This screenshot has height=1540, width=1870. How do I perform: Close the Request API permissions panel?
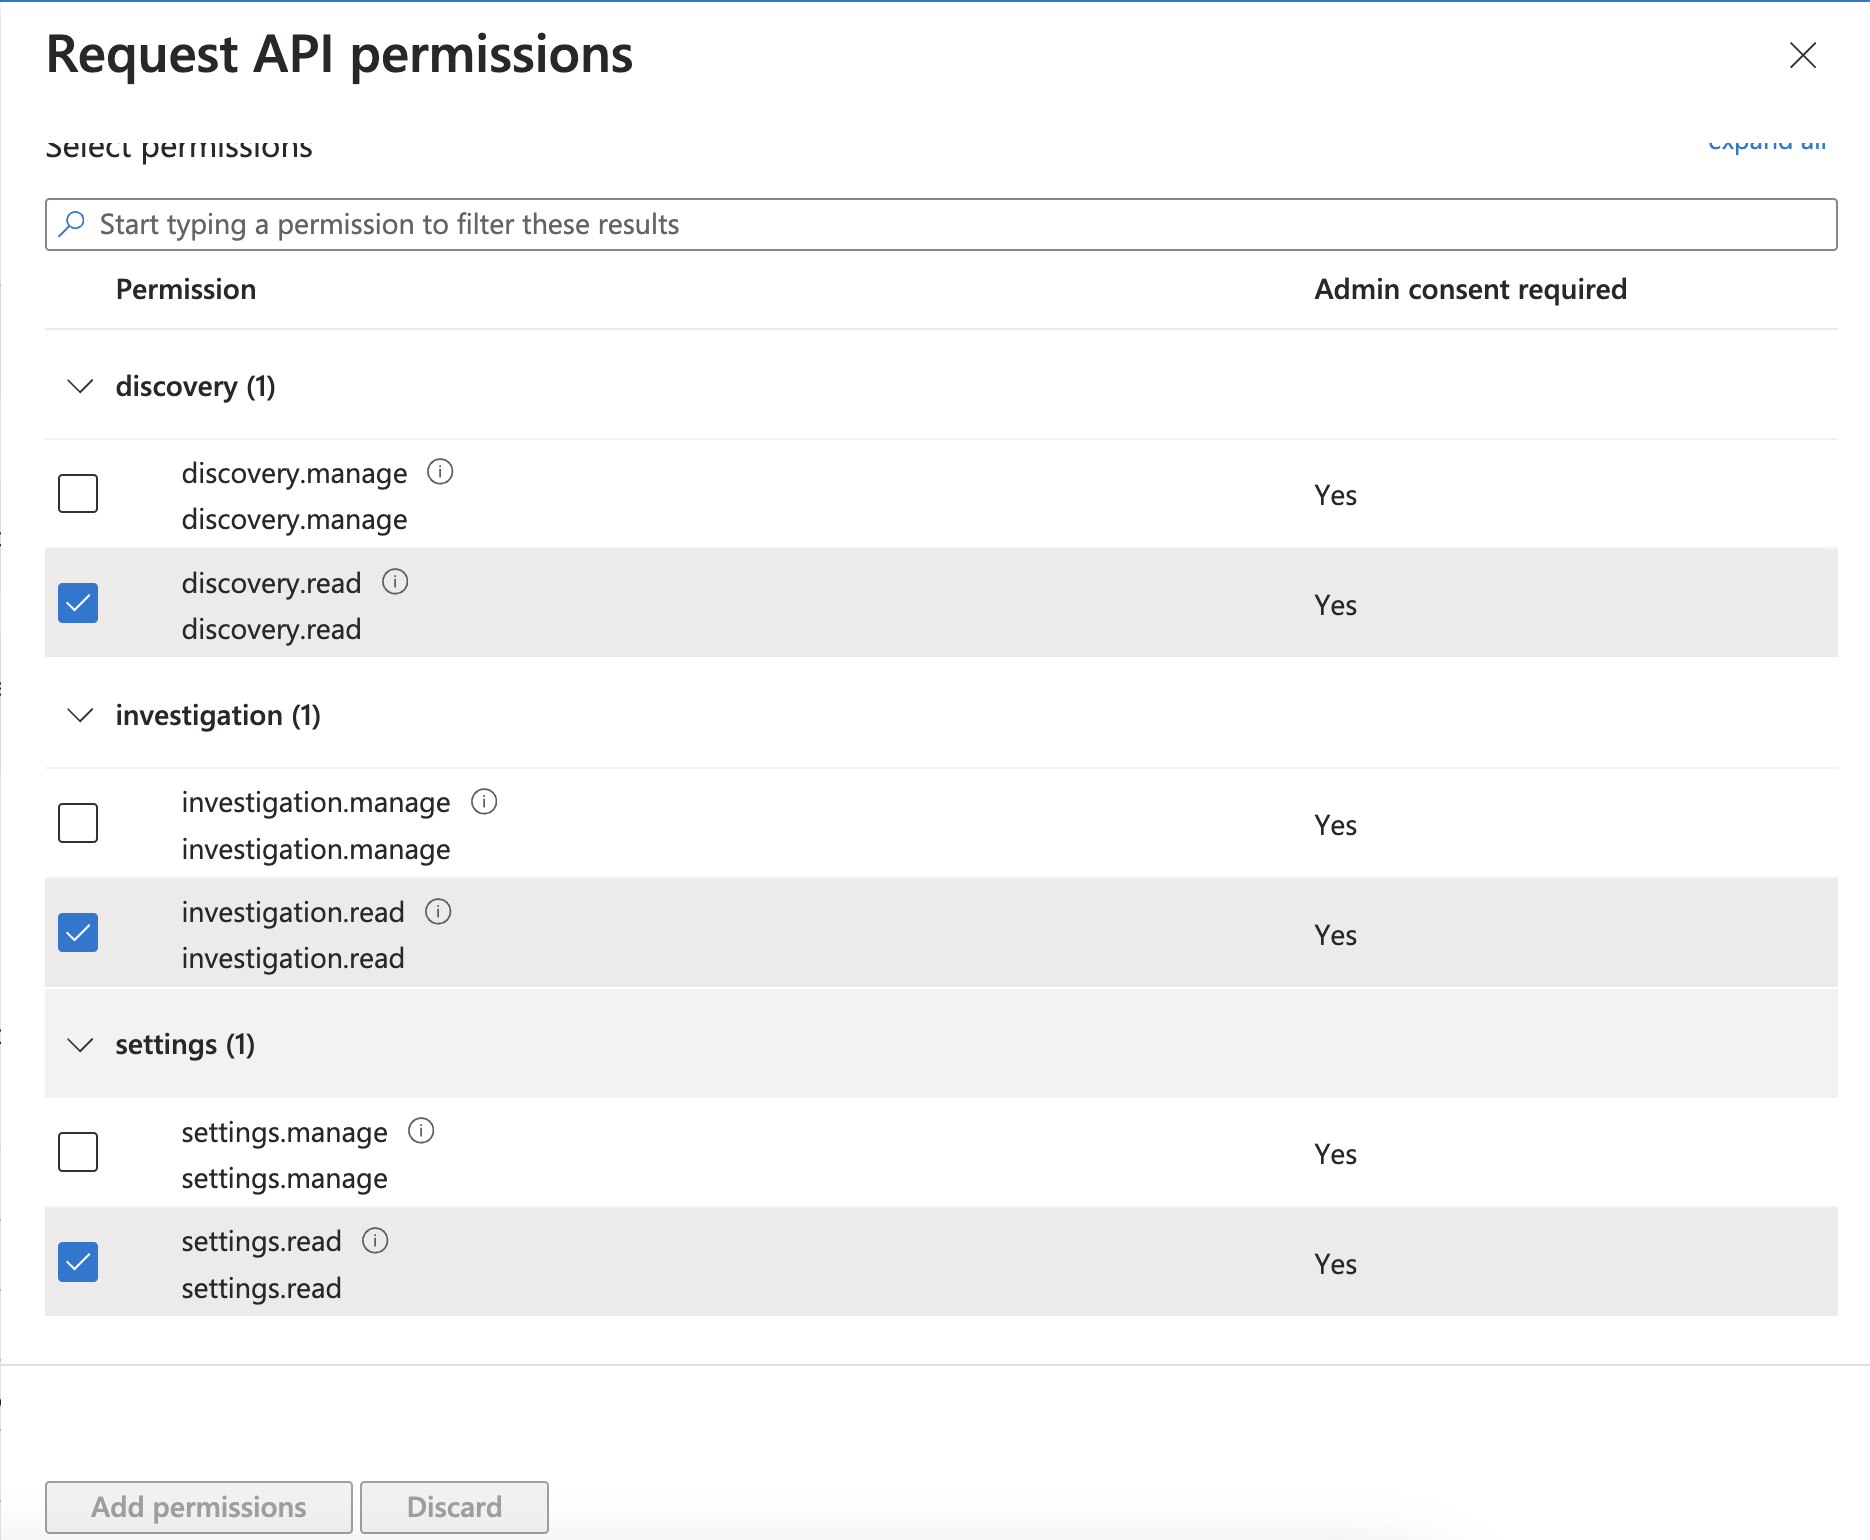click(1802, 55)
